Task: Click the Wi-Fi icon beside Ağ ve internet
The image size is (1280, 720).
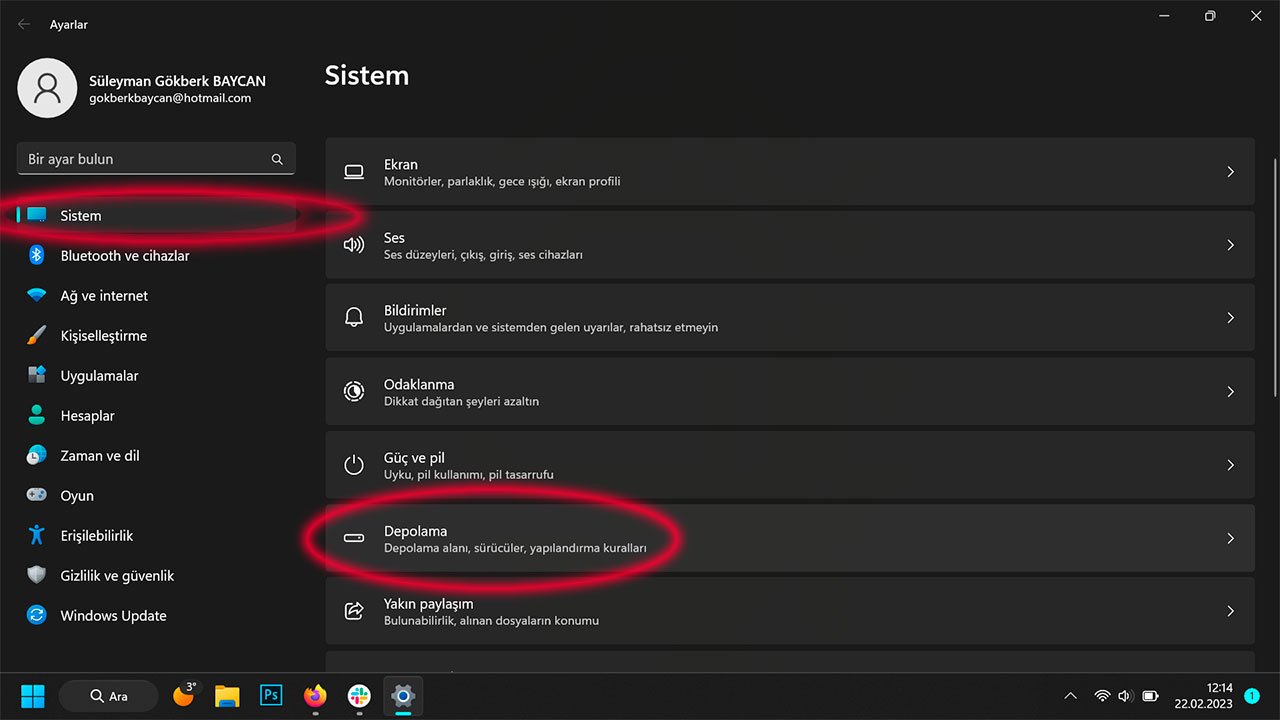Action: pyautogui.click(x=37, y=296)
